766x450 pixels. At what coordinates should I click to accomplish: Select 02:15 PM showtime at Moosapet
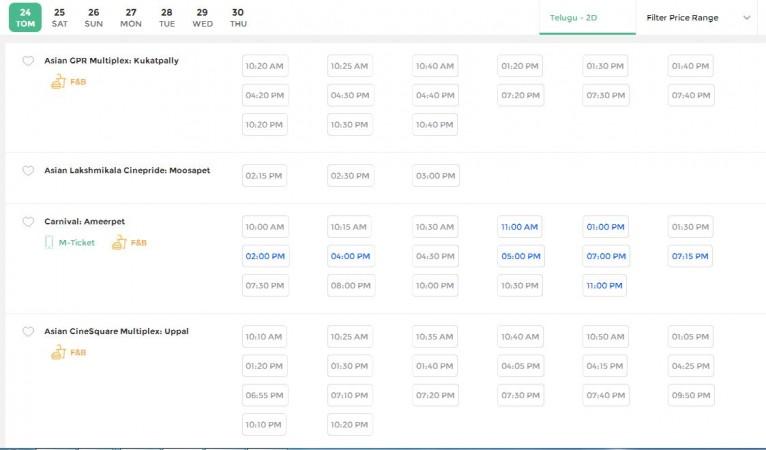264,176
